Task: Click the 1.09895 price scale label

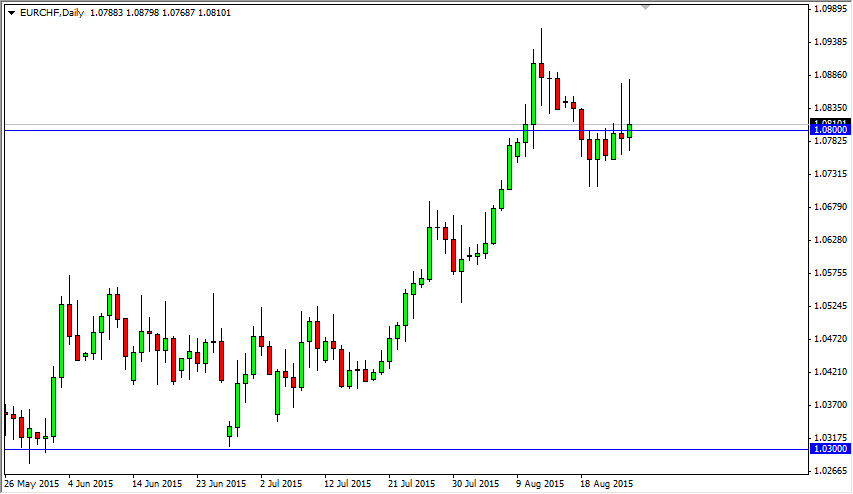Action: 831,9
